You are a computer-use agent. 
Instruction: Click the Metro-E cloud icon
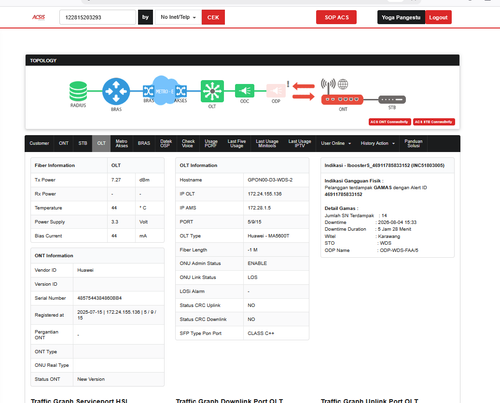point(165,90)
